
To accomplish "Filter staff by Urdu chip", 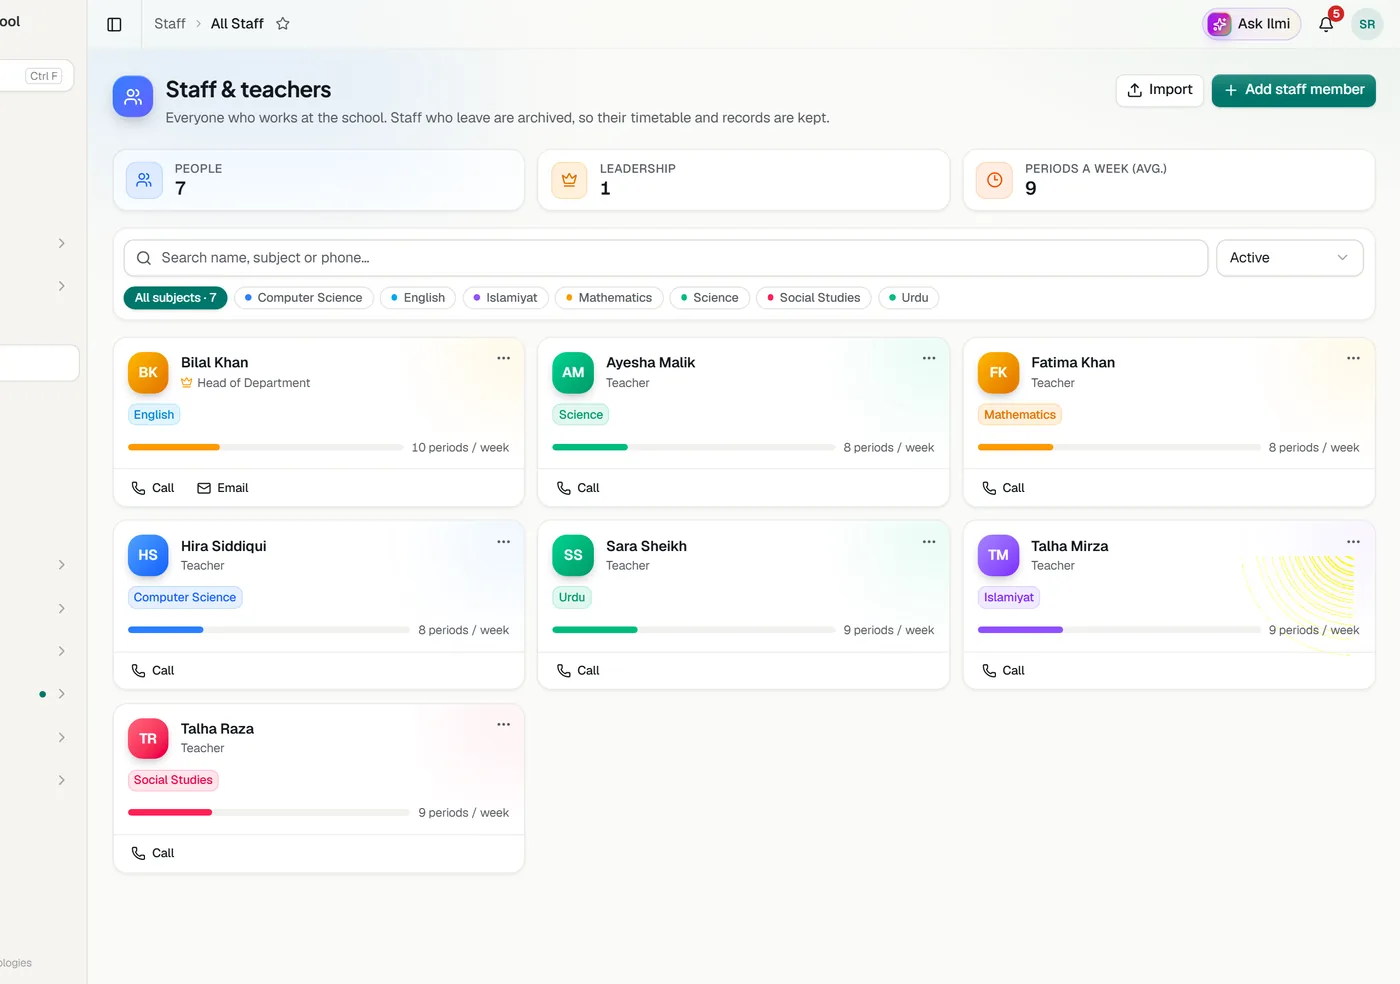I will pyautogui.click(x=909, y=298).
